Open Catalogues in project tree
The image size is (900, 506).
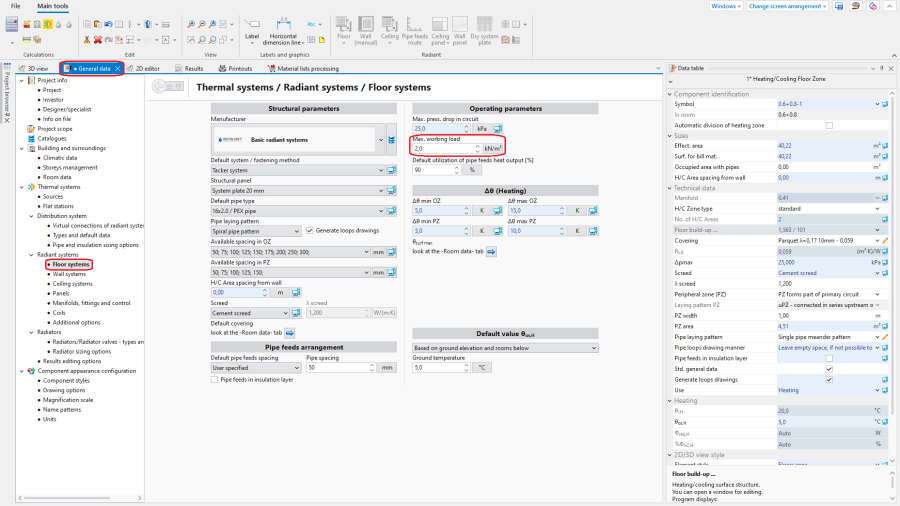(52, 138)
